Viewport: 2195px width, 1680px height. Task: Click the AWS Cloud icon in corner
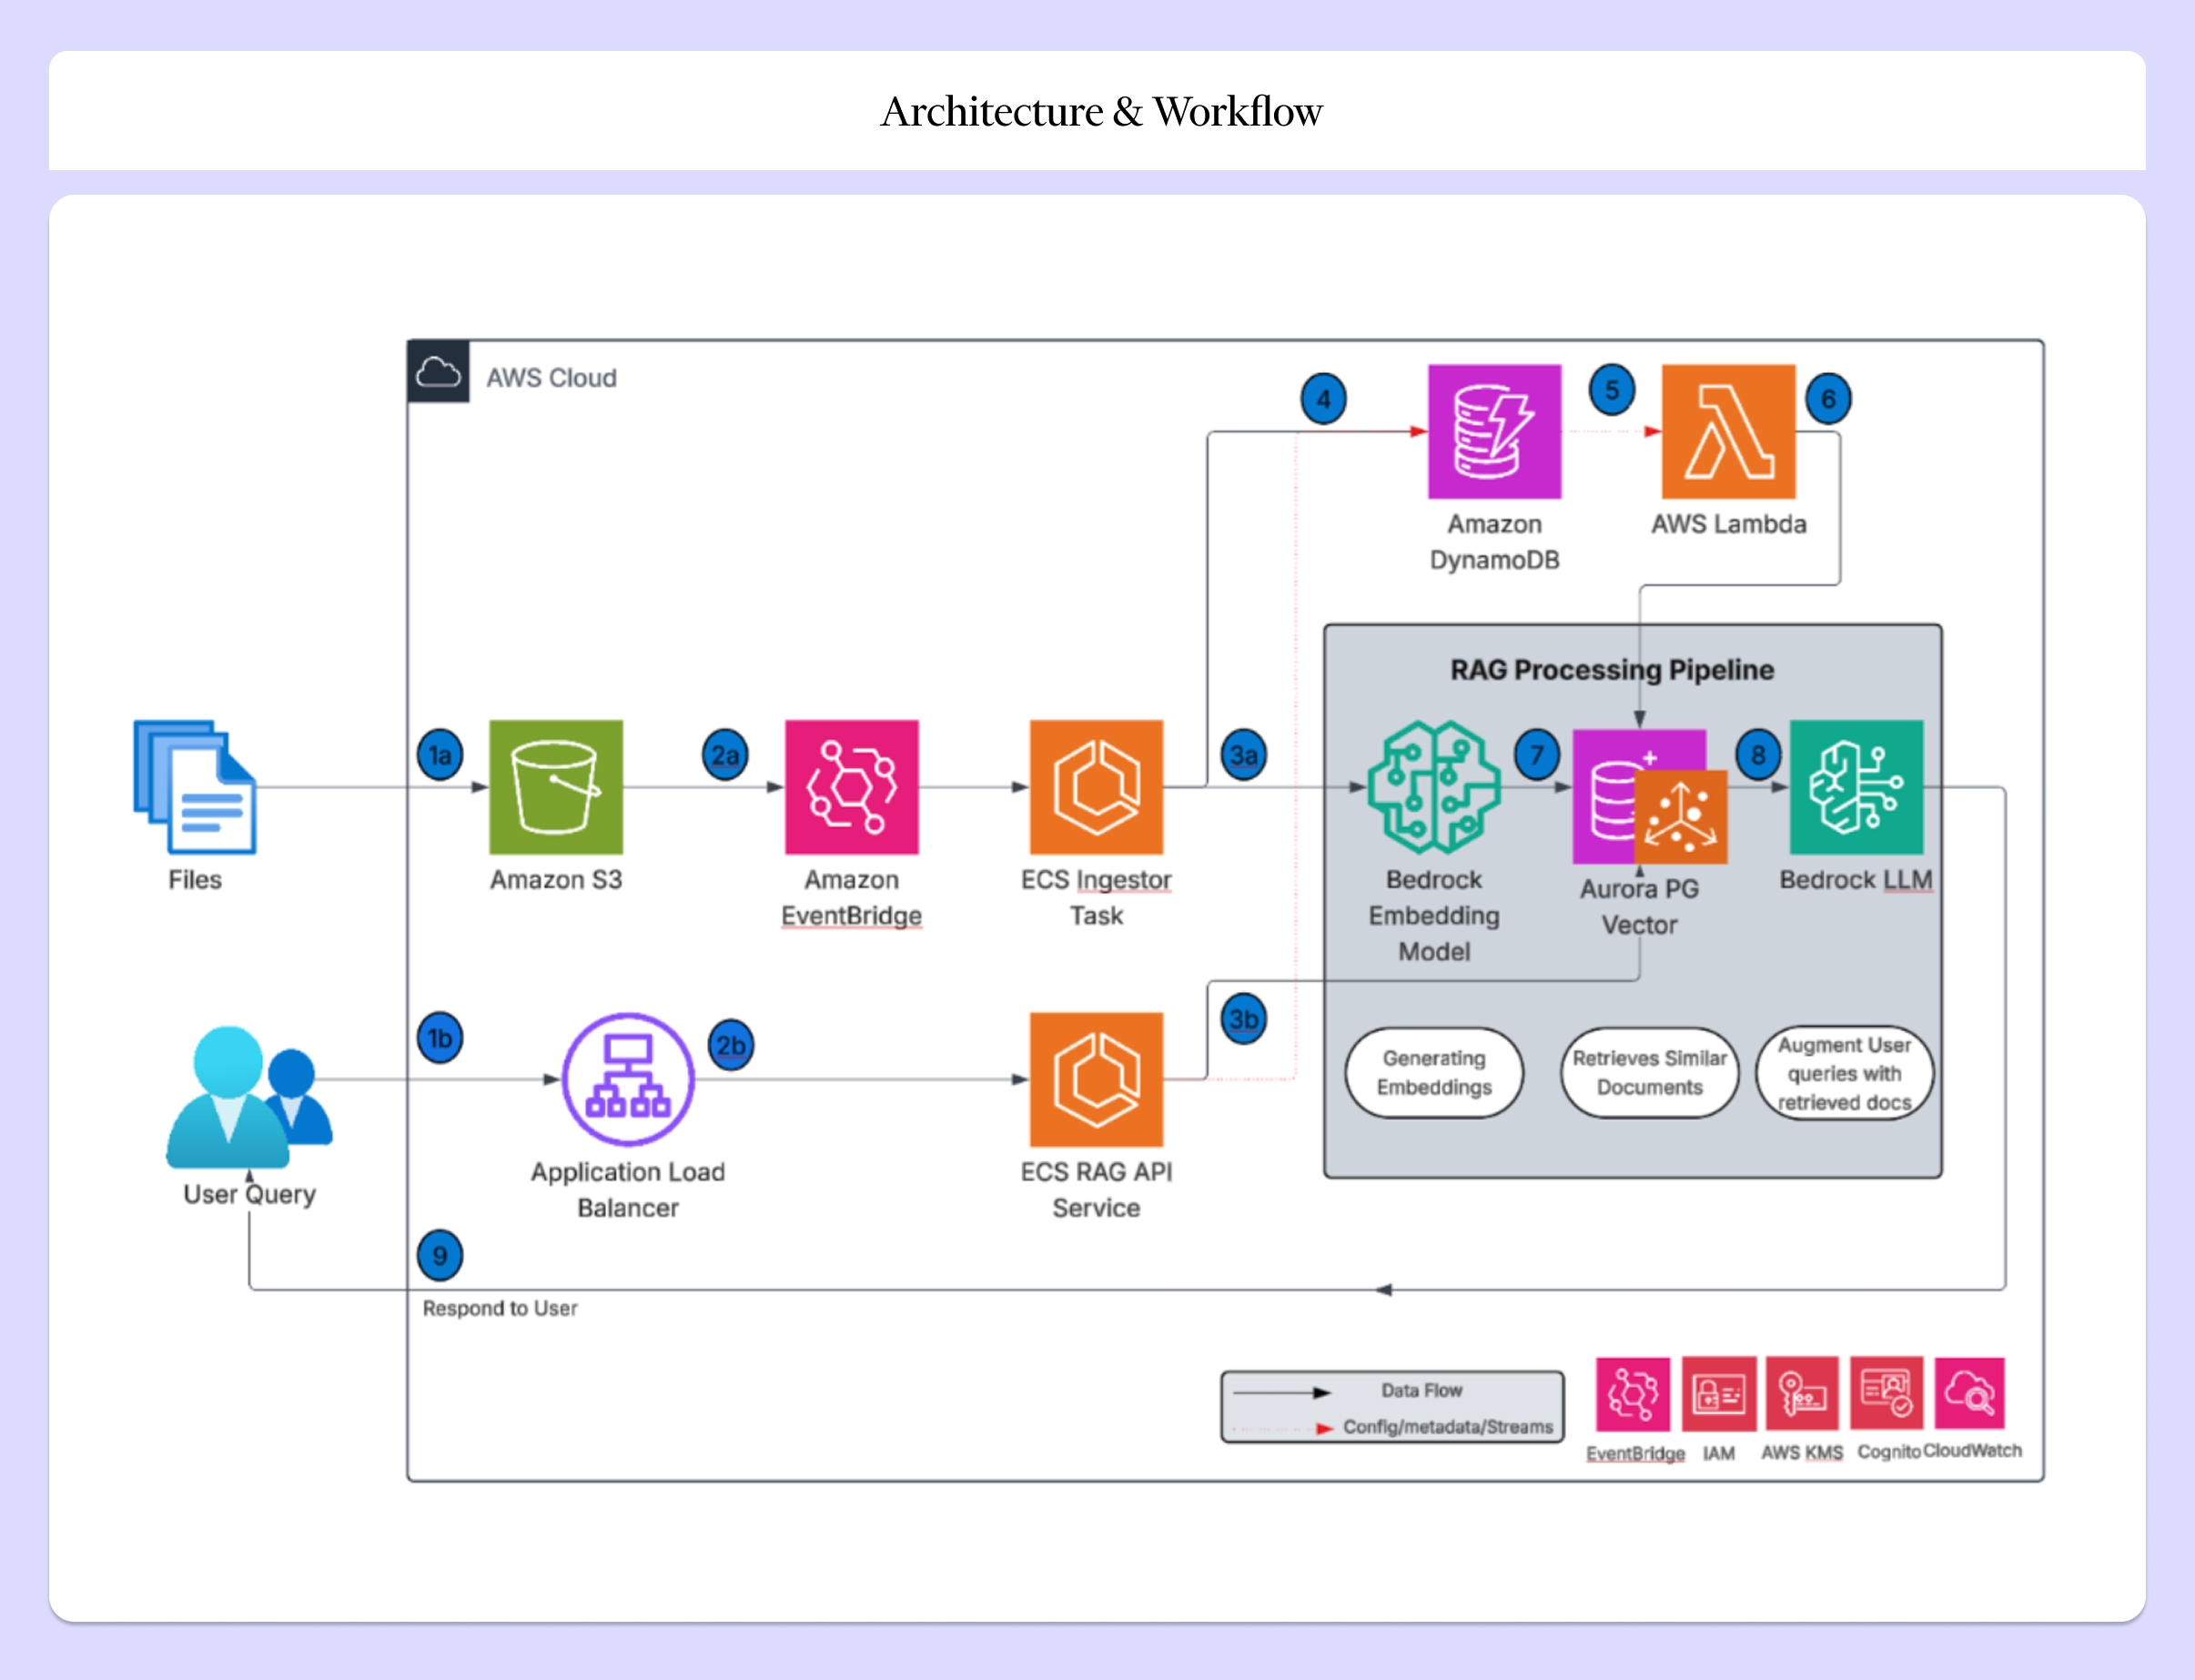pos(438,372)
